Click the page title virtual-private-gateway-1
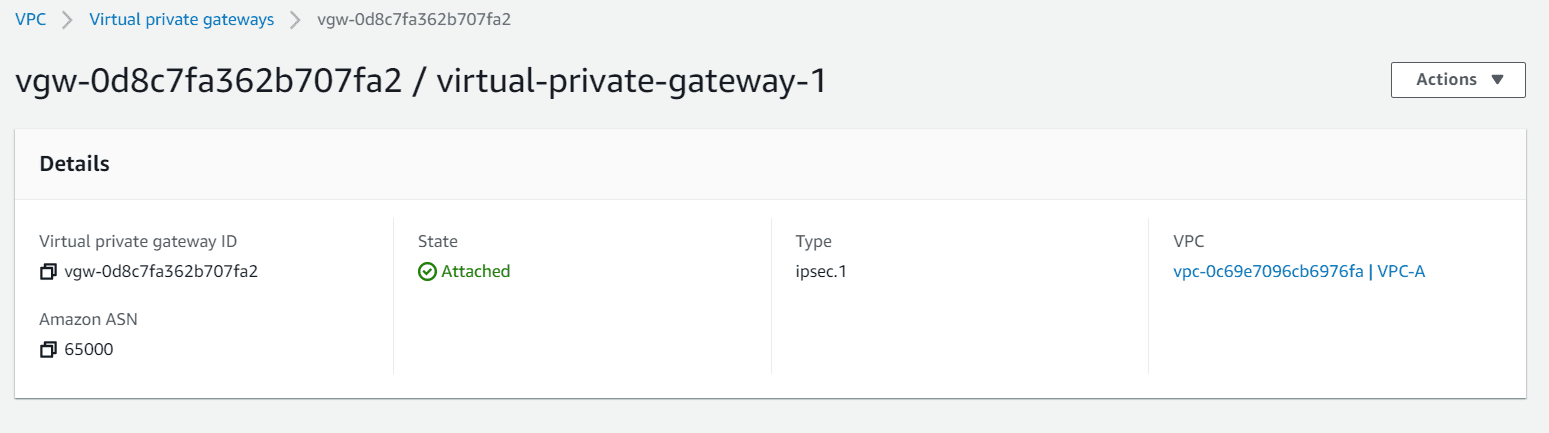 pyautogui.click(x=632, y=81)
